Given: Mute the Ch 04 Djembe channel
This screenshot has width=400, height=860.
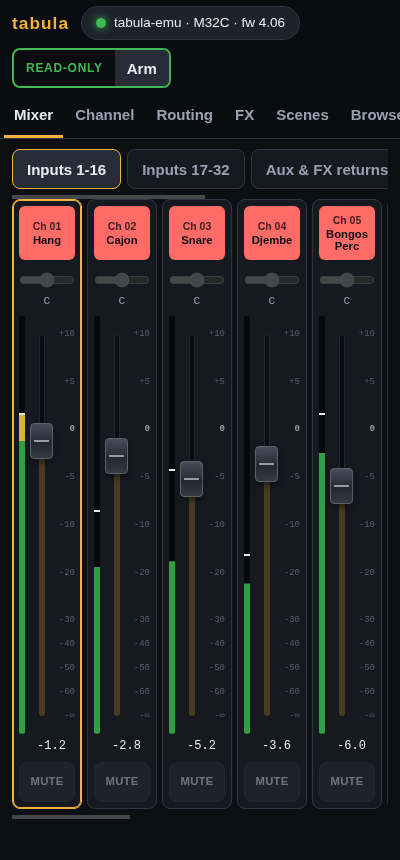Looking at the screenshot, I should [x=272, y=782].
